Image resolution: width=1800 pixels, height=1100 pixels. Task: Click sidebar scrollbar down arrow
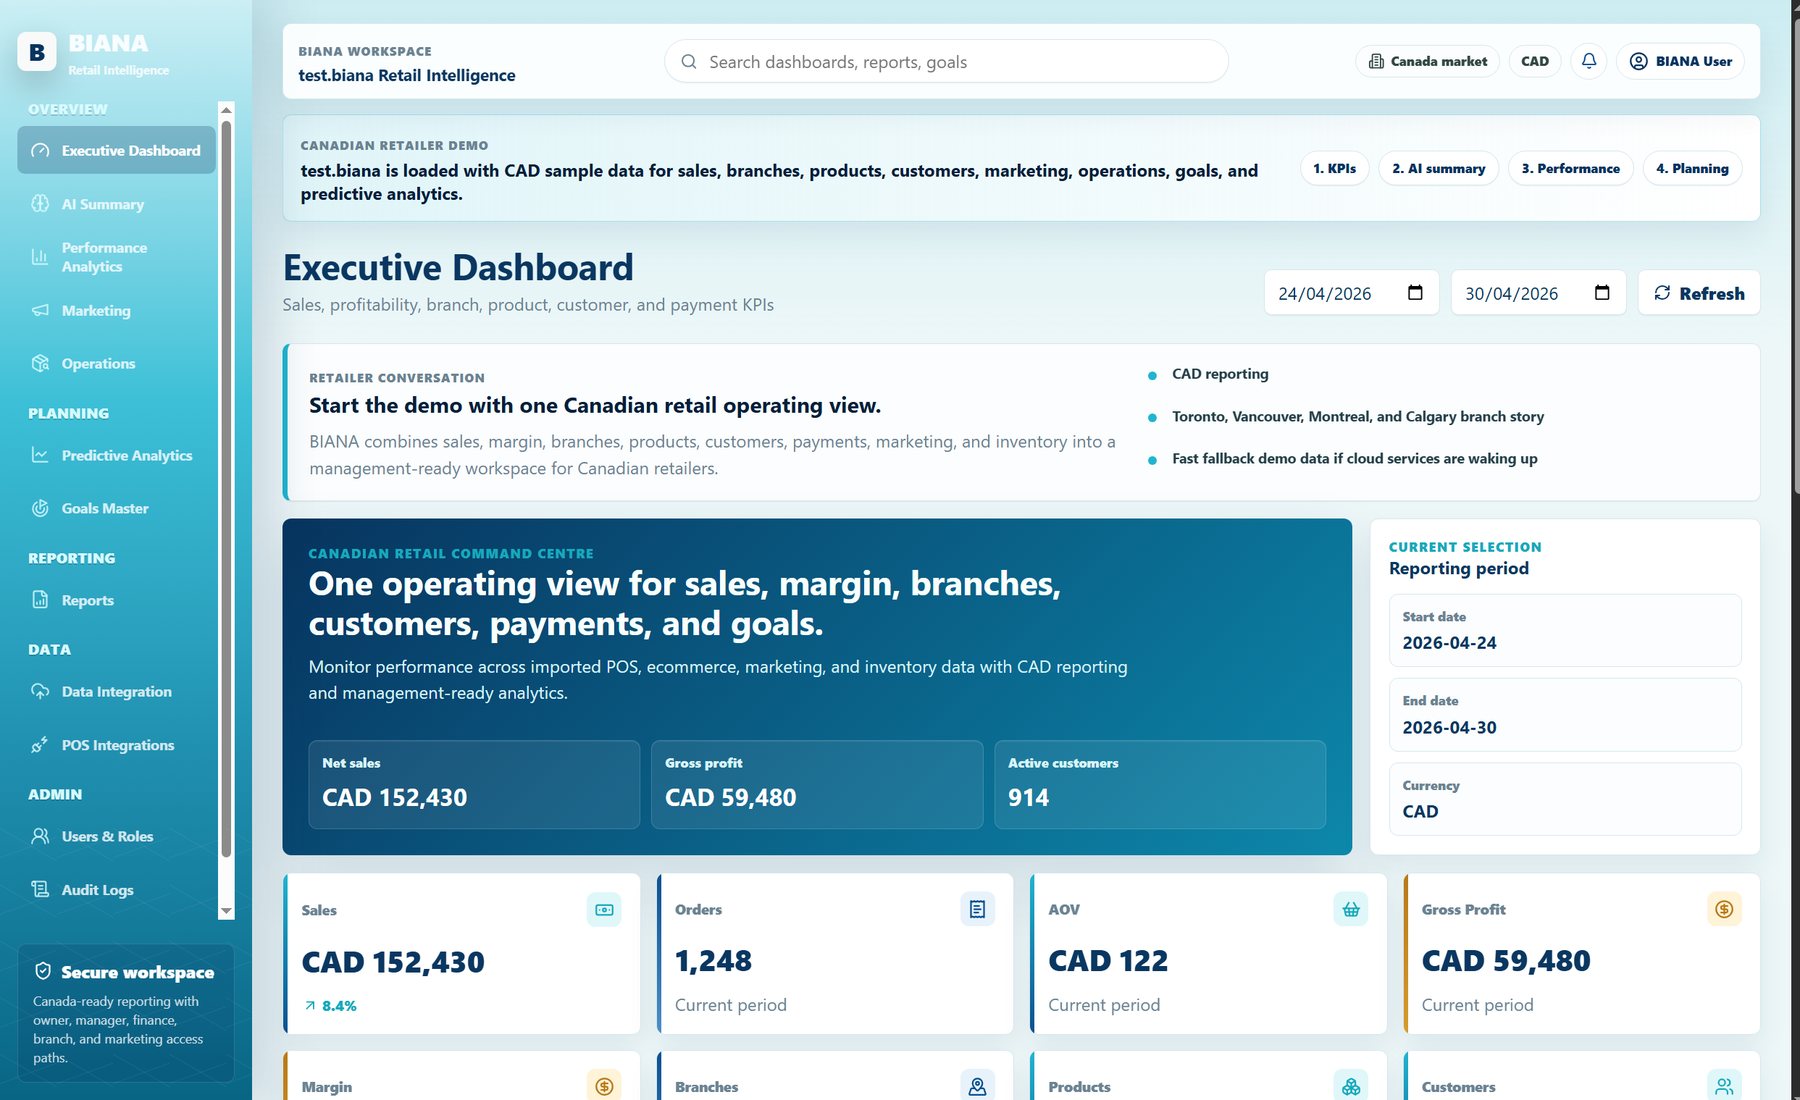[226, 911]
